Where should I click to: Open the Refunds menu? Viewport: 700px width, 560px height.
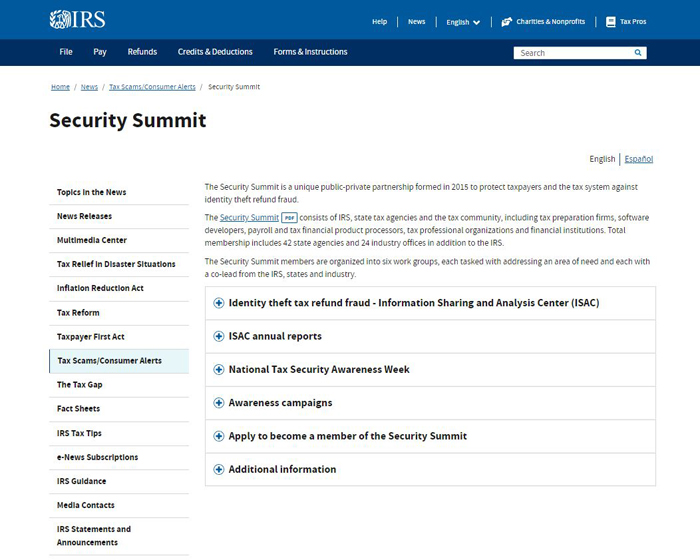click(142, 52)
